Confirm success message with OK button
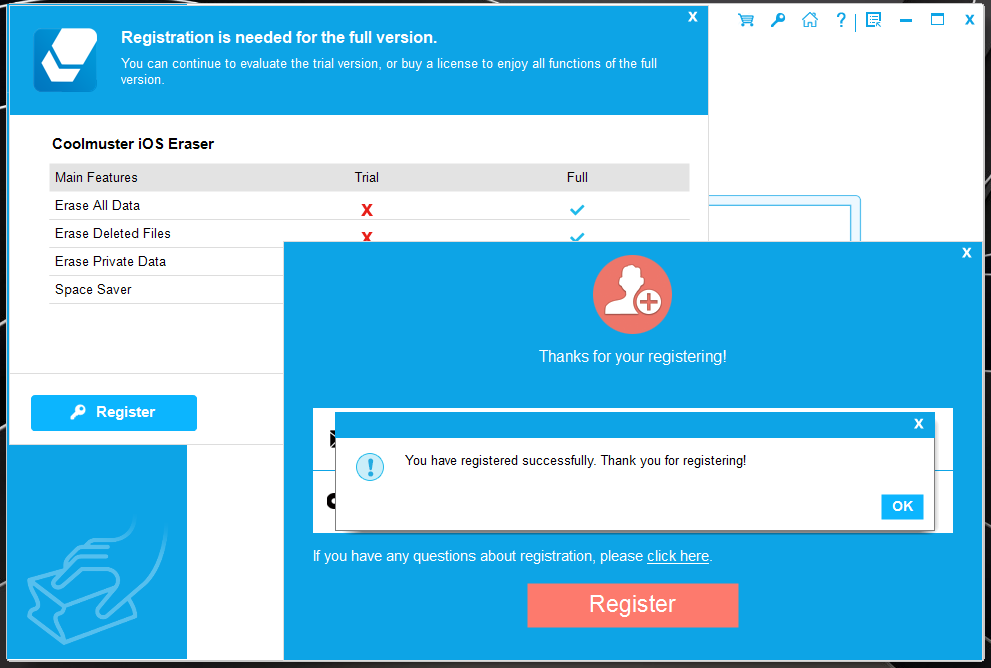The height and width of the screenshot is (668, 991). (x=902, y=506)
